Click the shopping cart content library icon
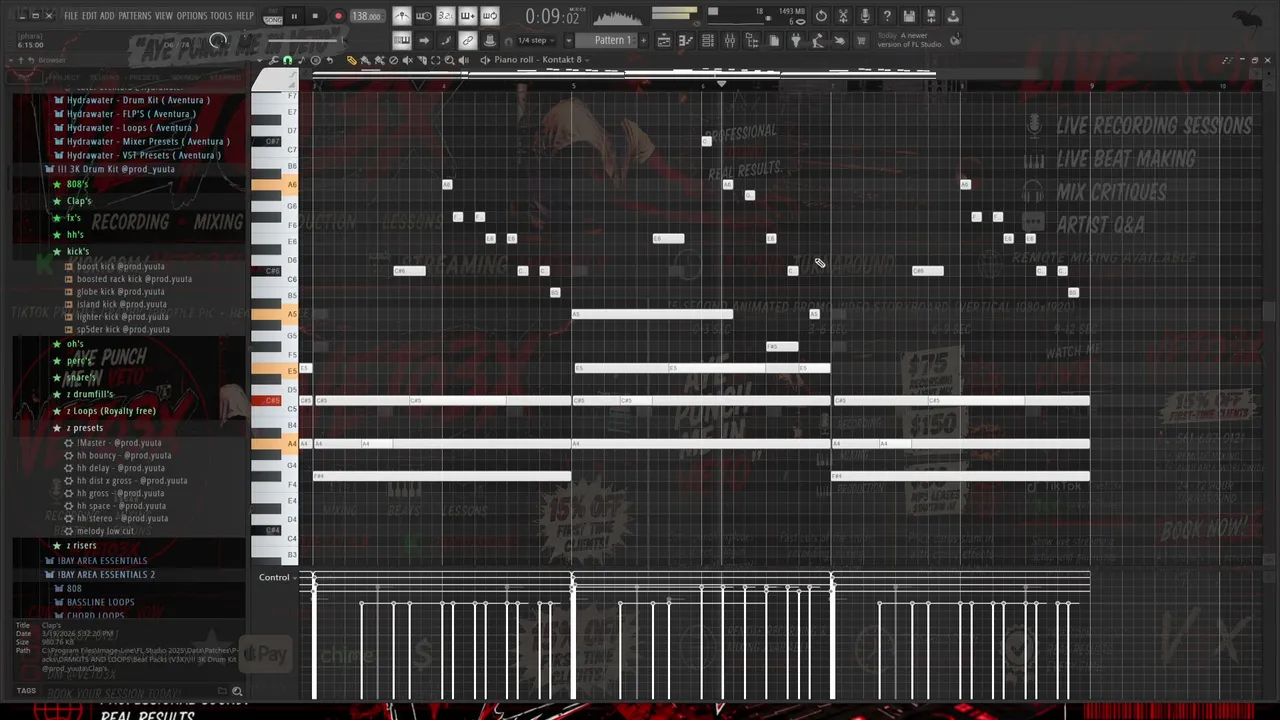The width and height of the screenshot is (1280, 720). [x=861, y=41]
